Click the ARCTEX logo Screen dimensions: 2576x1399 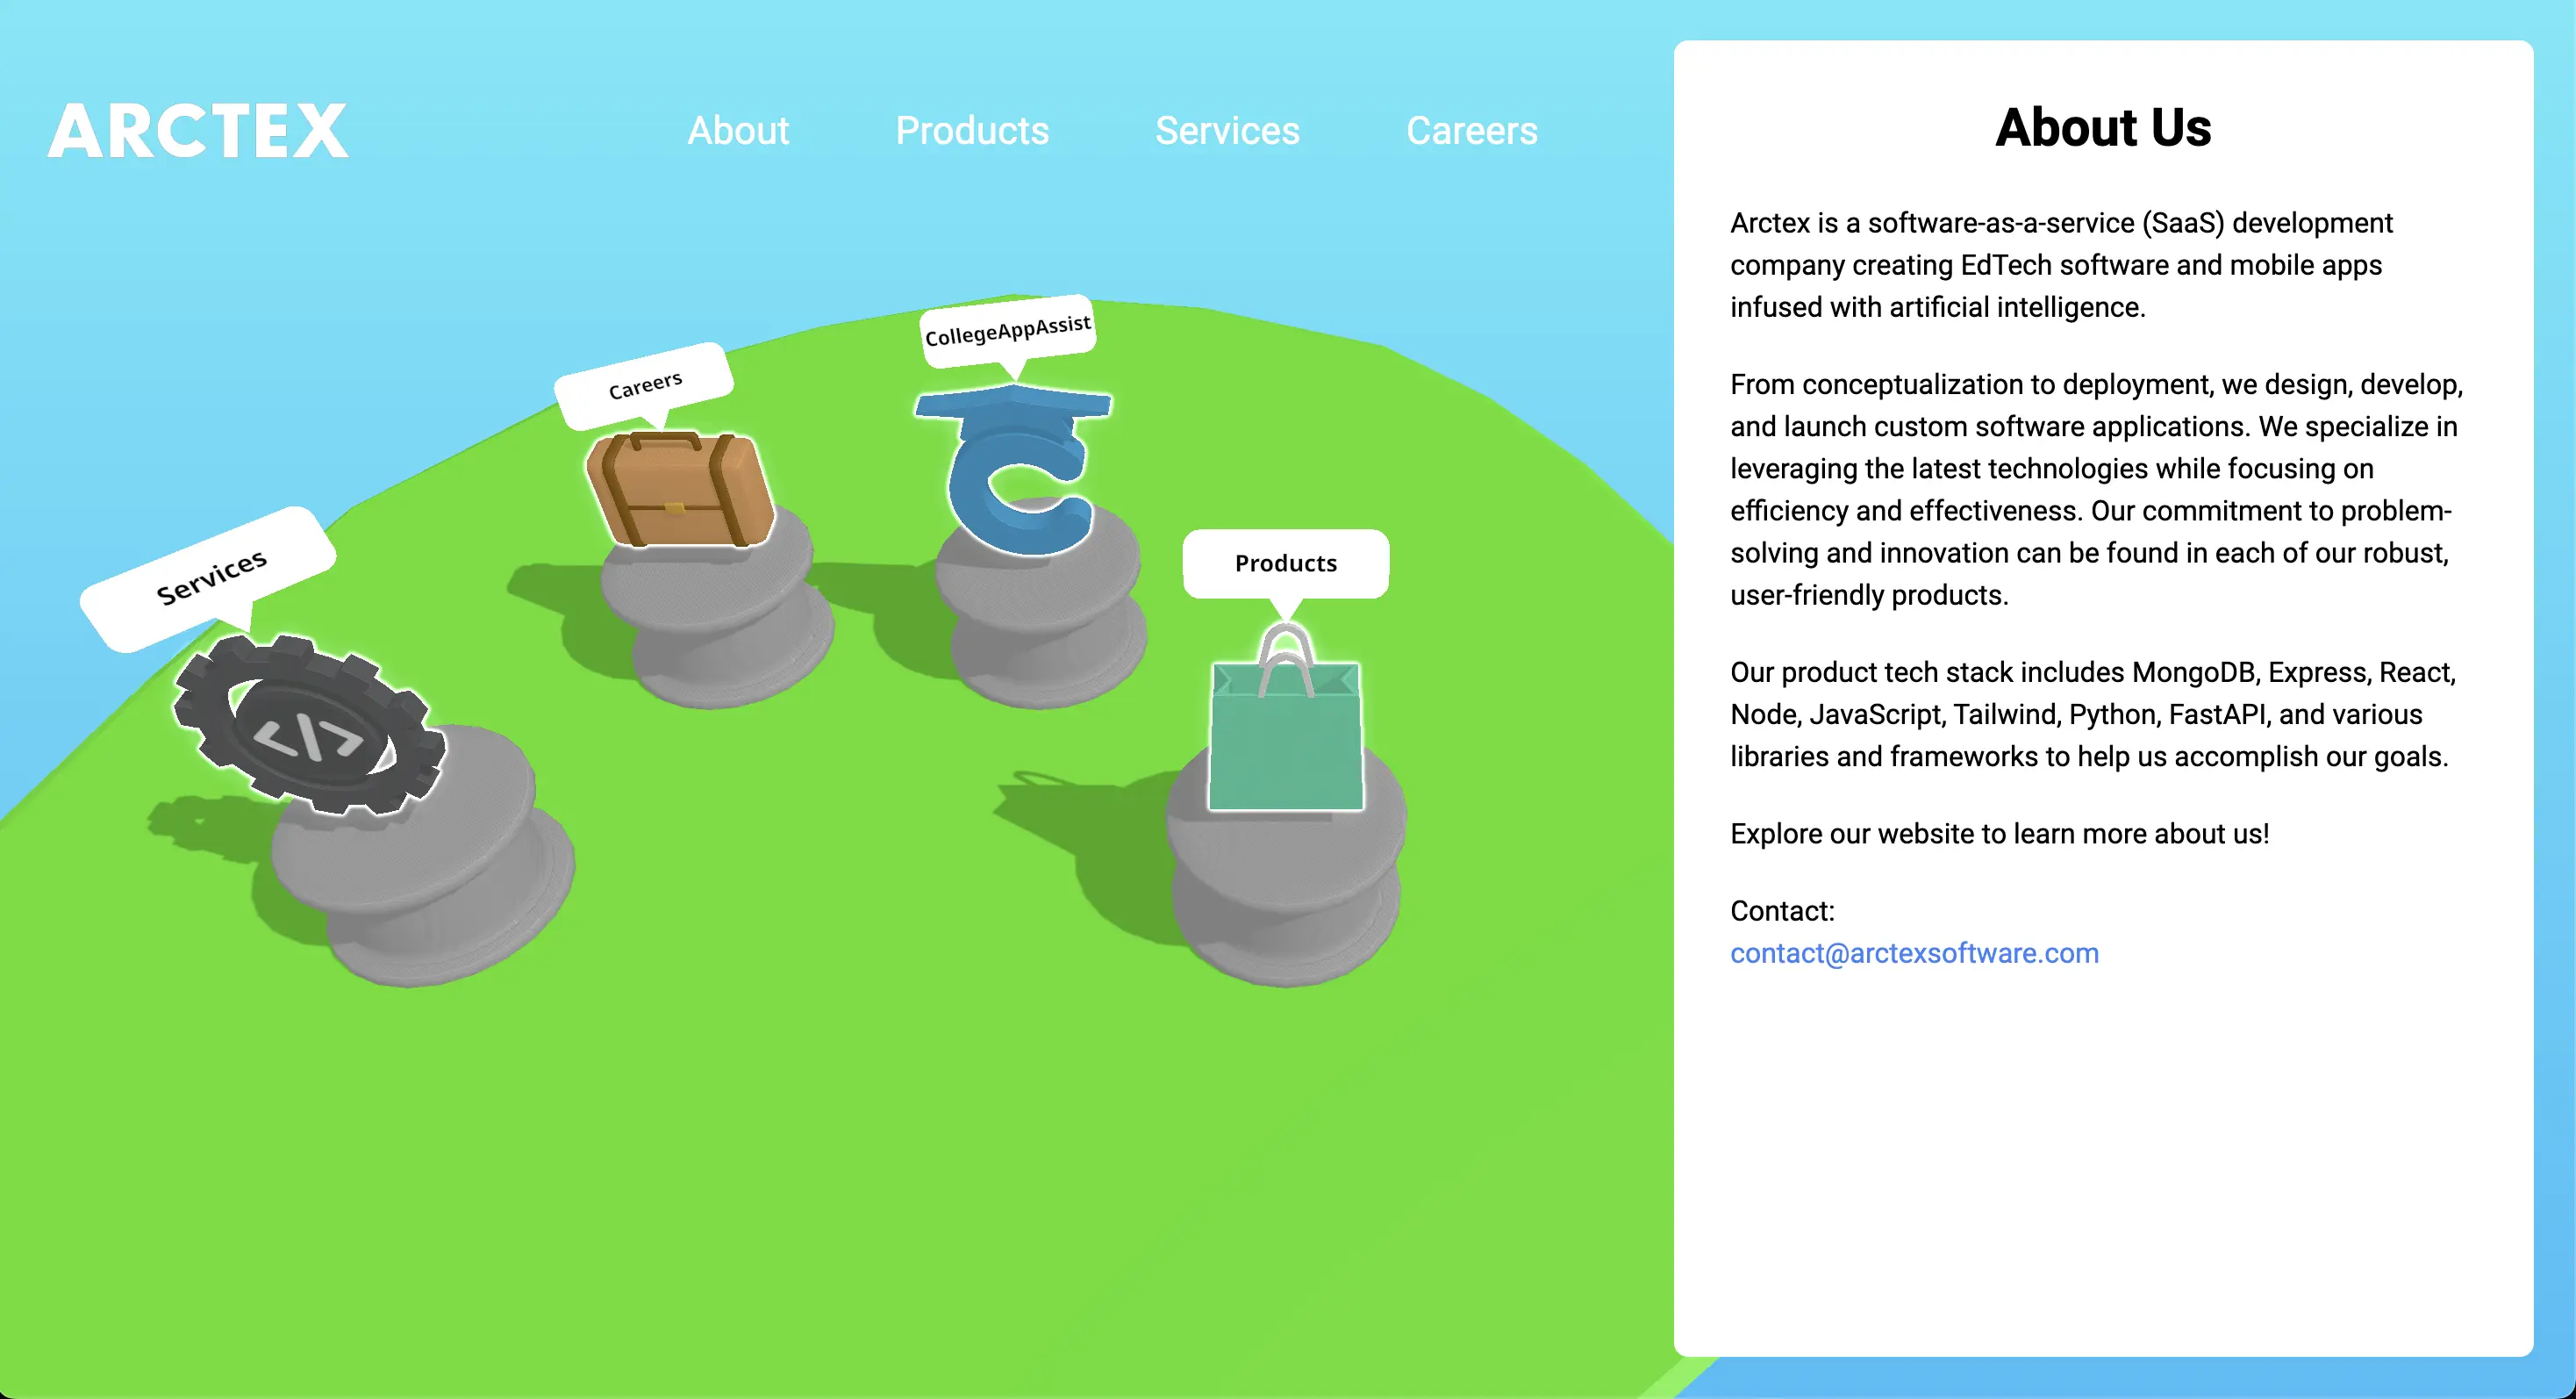pyautogui.click(x=198, y=130)
